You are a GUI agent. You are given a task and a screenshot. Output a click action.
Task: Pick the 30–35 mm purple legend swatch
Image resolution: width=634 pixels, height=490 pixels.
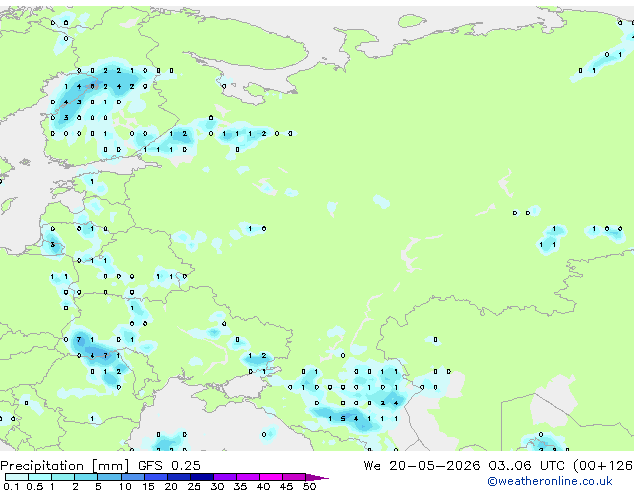pyautogui.click(x=225, y=477)
